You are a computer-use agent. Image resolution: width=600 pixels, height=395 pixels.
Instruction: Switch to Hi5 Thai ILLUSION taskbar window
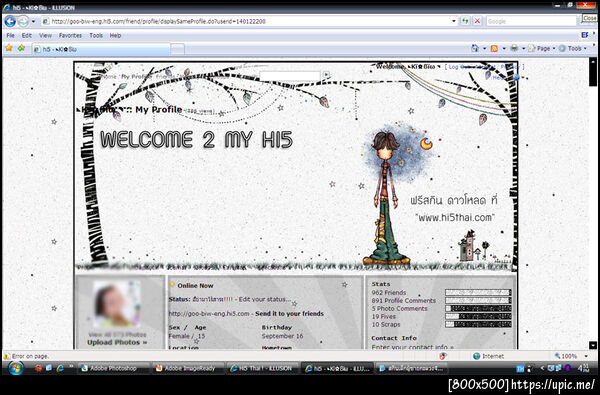coord(263,368)
